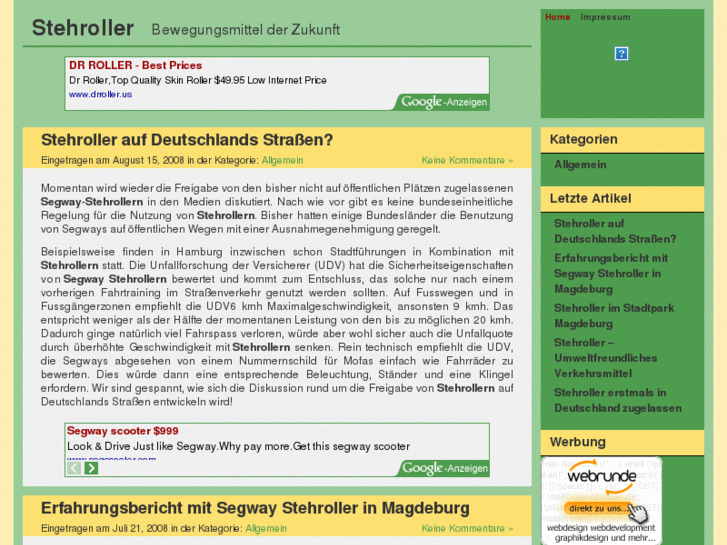Open Erfahrungsbericht mit Segway Stehroller headline

(x=255, y=508)
